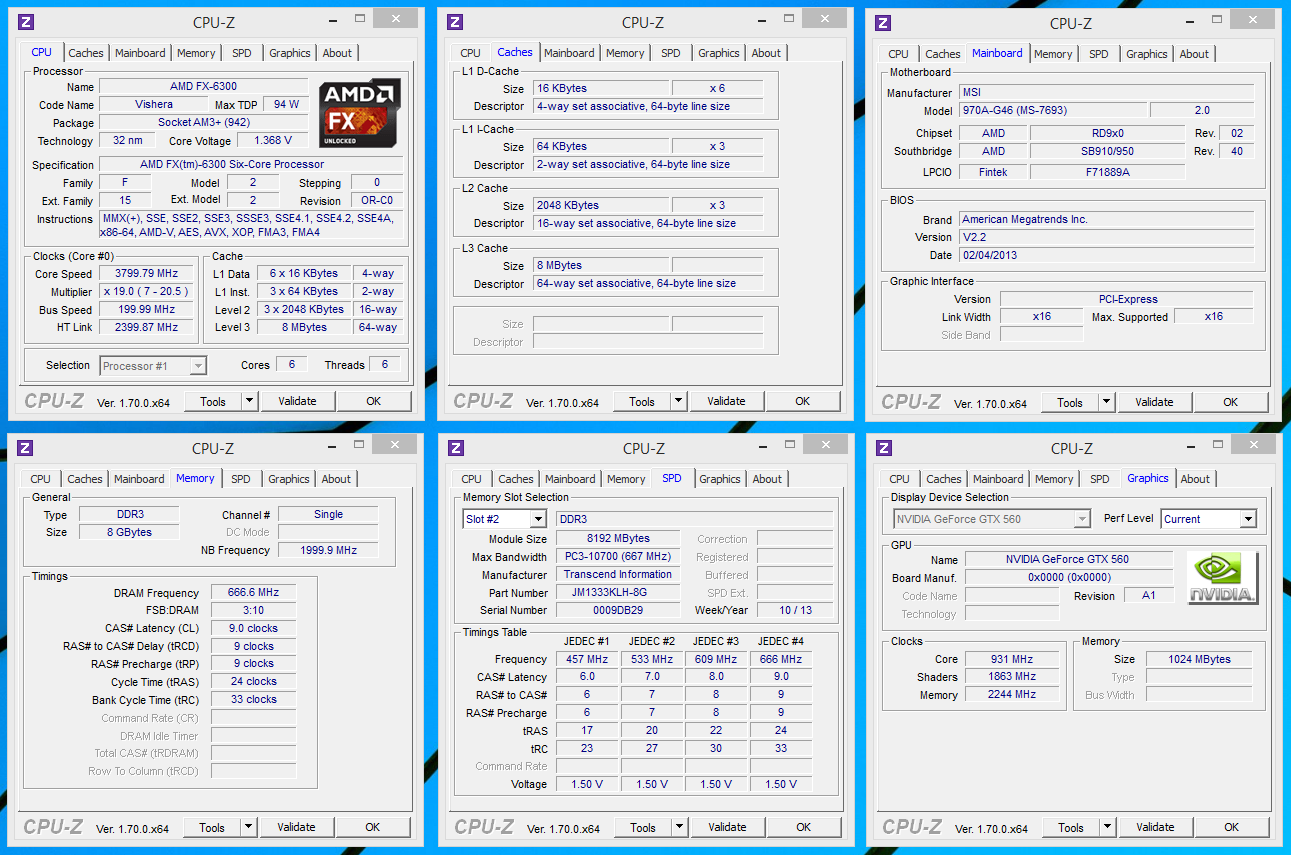Click the DRAM Frequency 666.6 MHz value
The image size is (1291, 855).
tap(253, 592)
